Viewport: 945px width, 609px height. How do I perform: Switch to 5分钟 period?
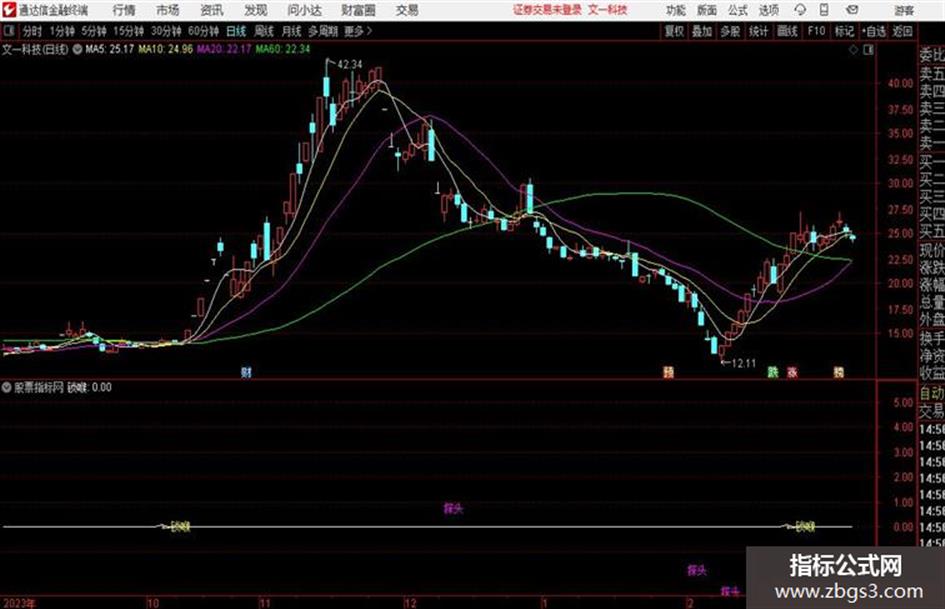pyautogui.click(x=93, y=31)
